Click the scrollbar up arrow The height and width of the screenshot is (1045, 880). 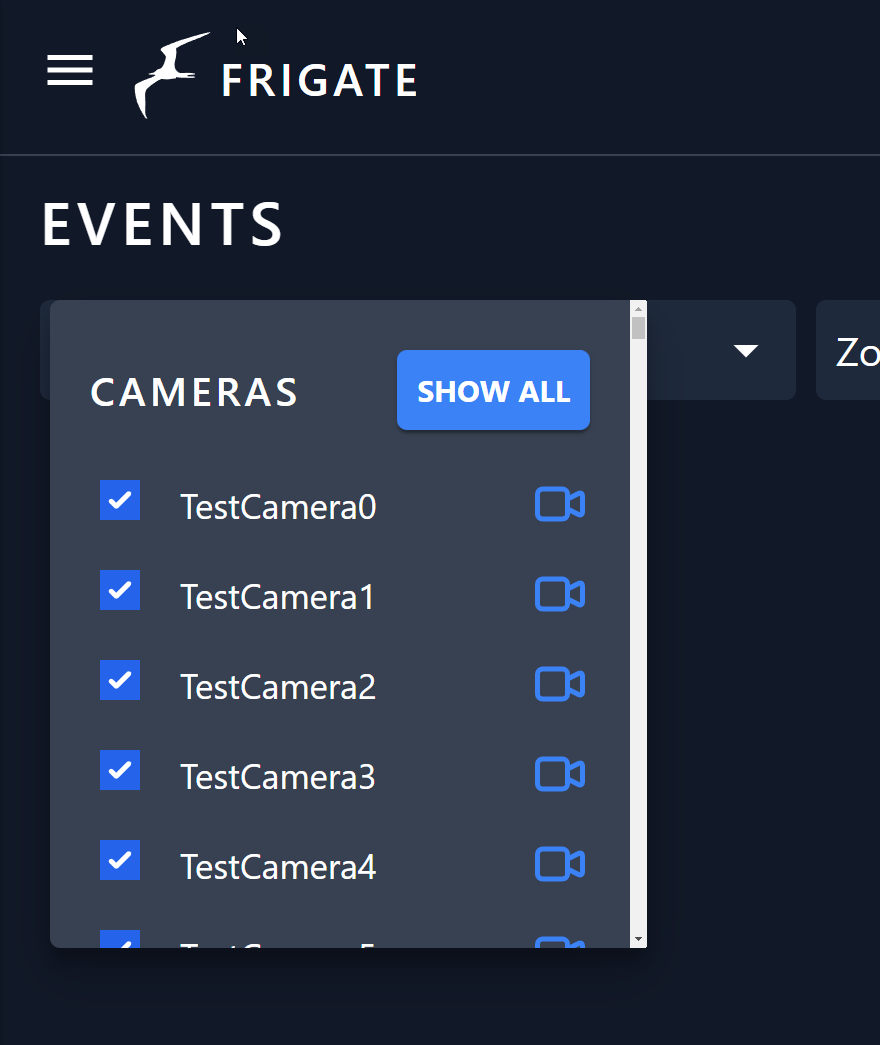(639, 309)
